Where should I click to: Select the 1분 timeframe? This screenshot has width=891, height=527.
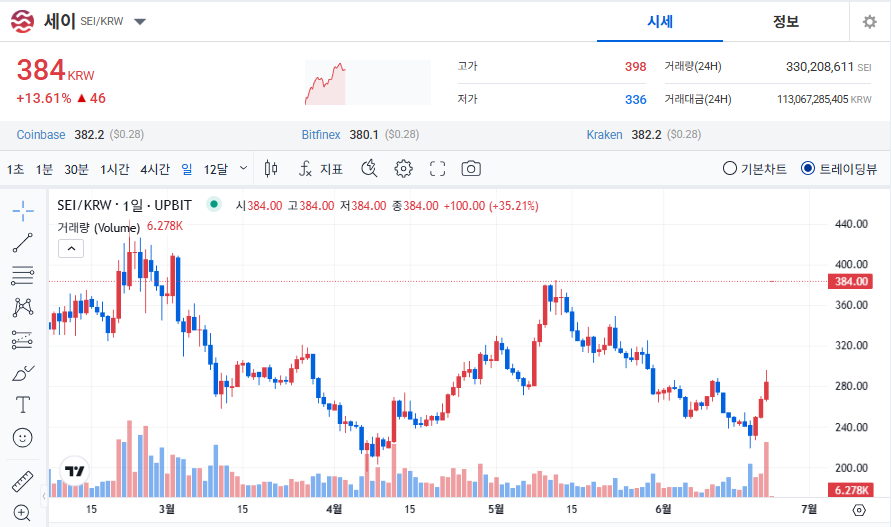[44, 169]
